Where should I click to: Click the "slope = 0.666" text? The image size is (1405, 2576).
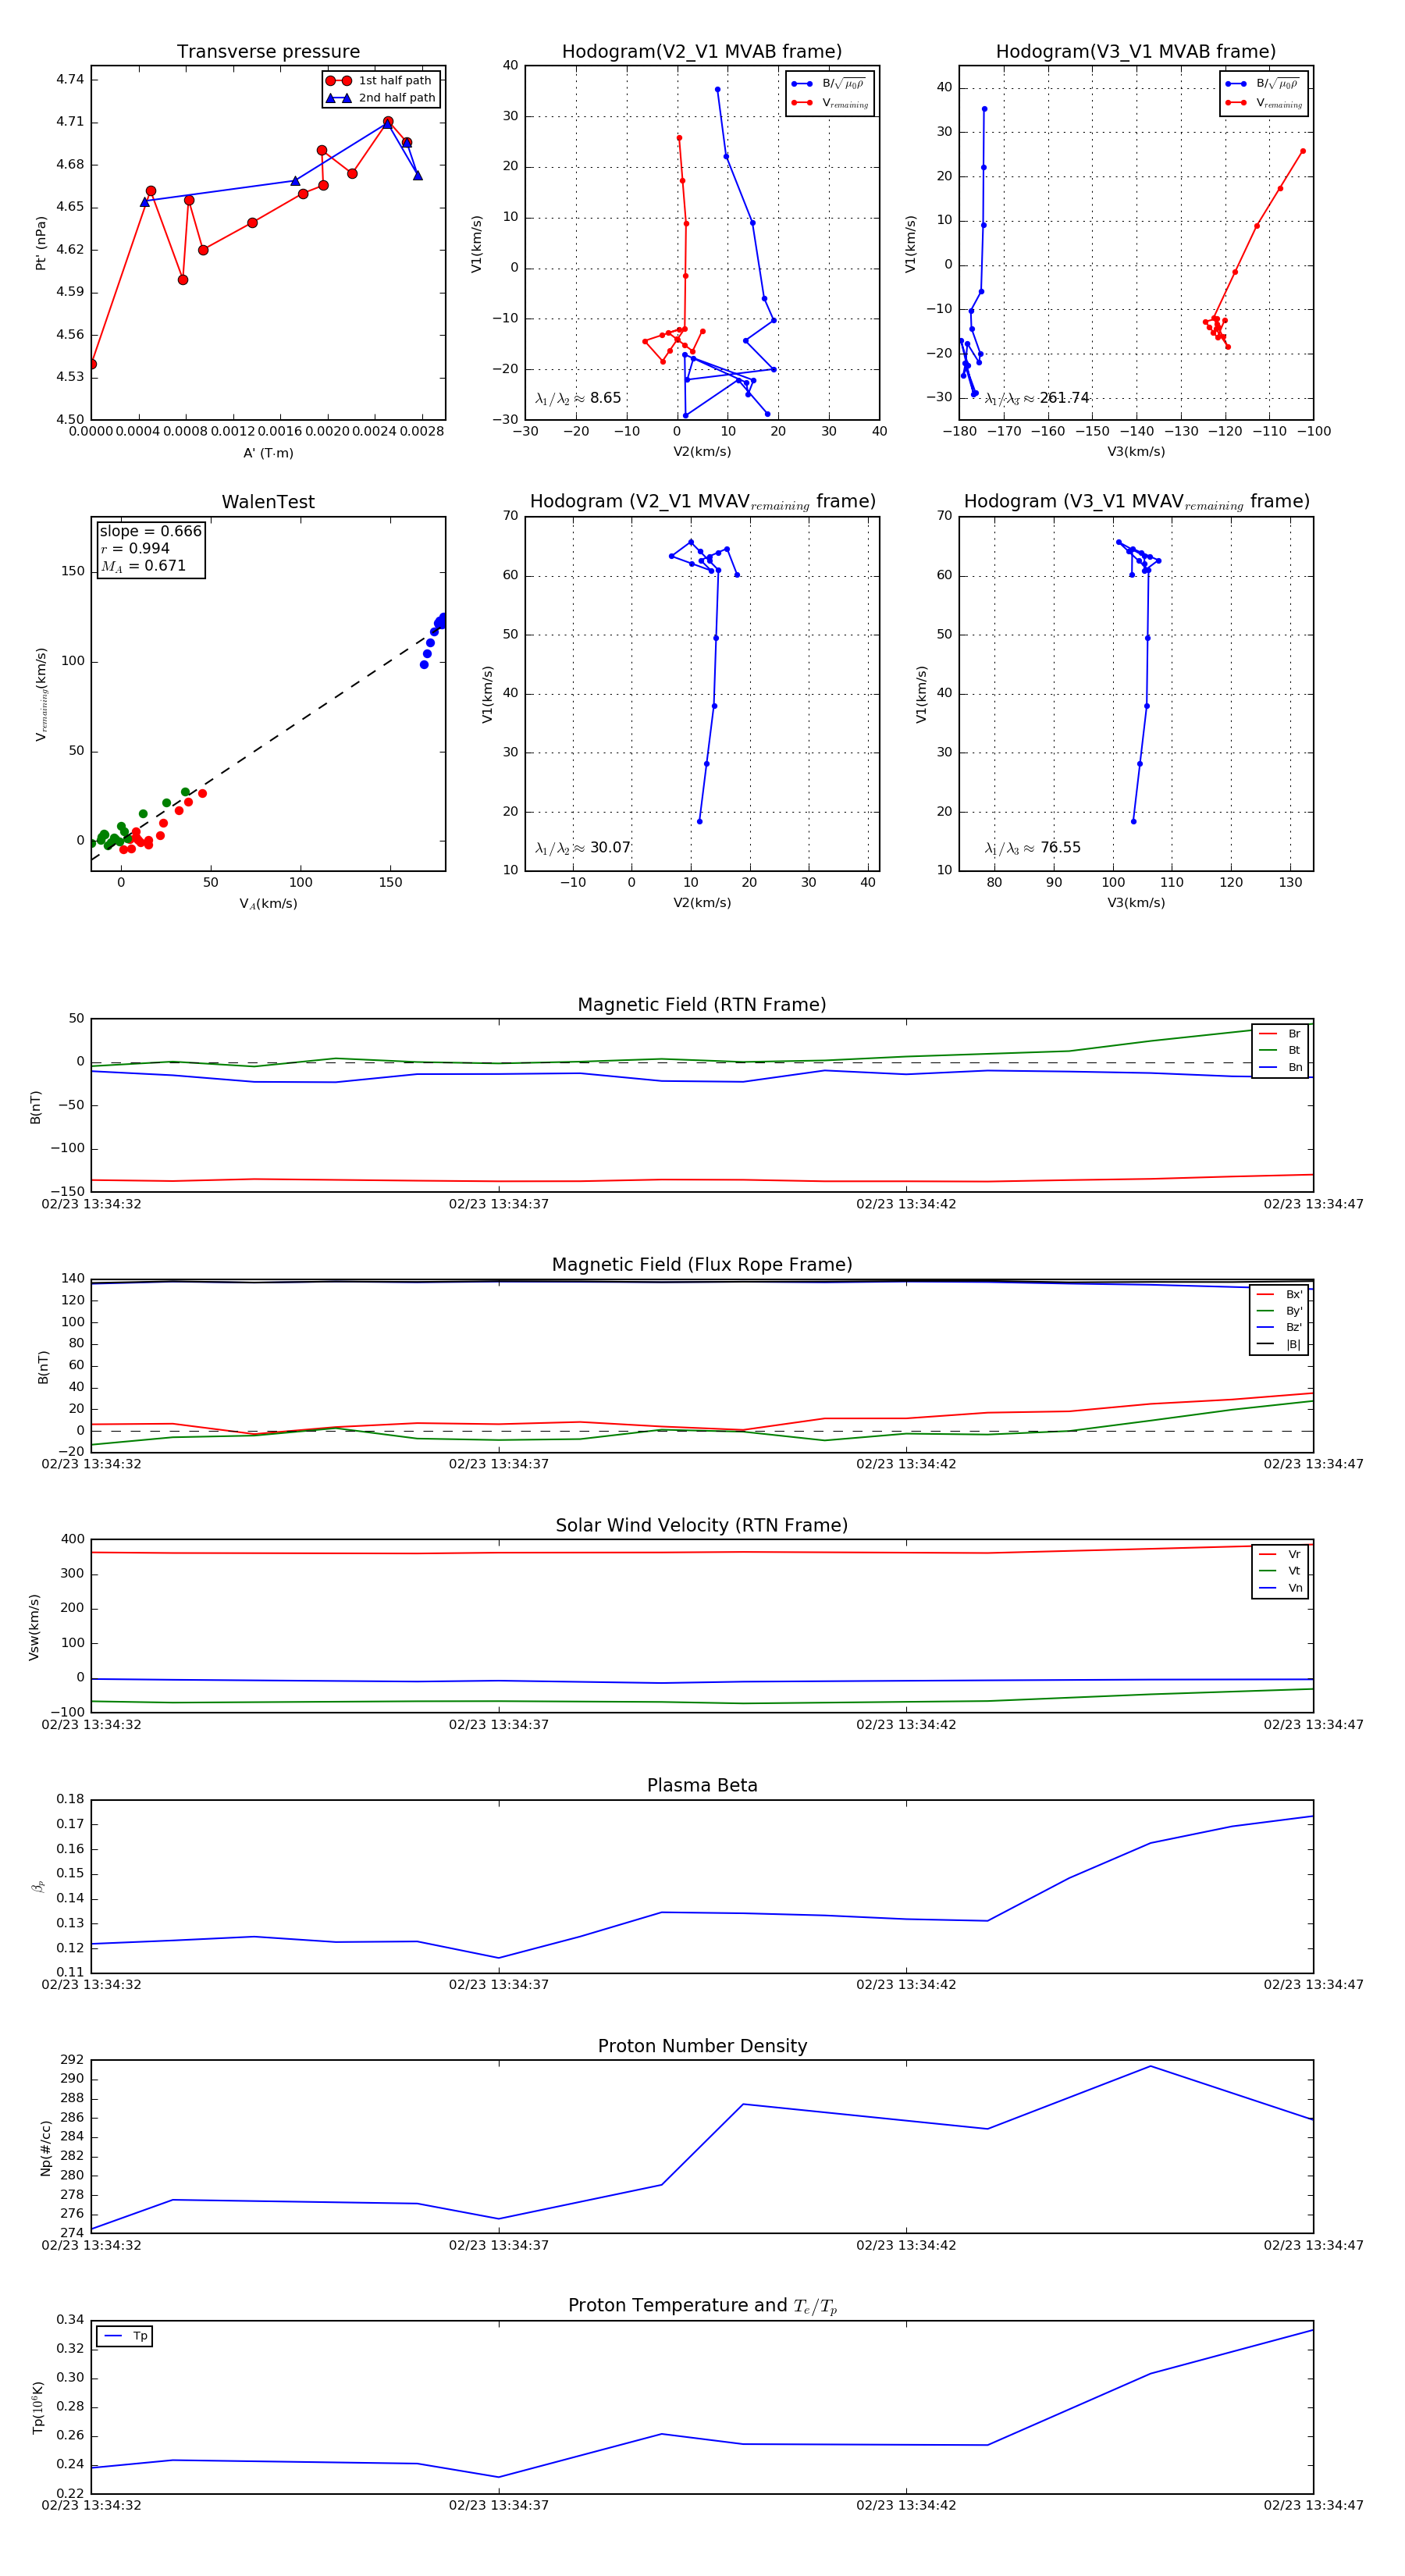click(x=150, y=531)
